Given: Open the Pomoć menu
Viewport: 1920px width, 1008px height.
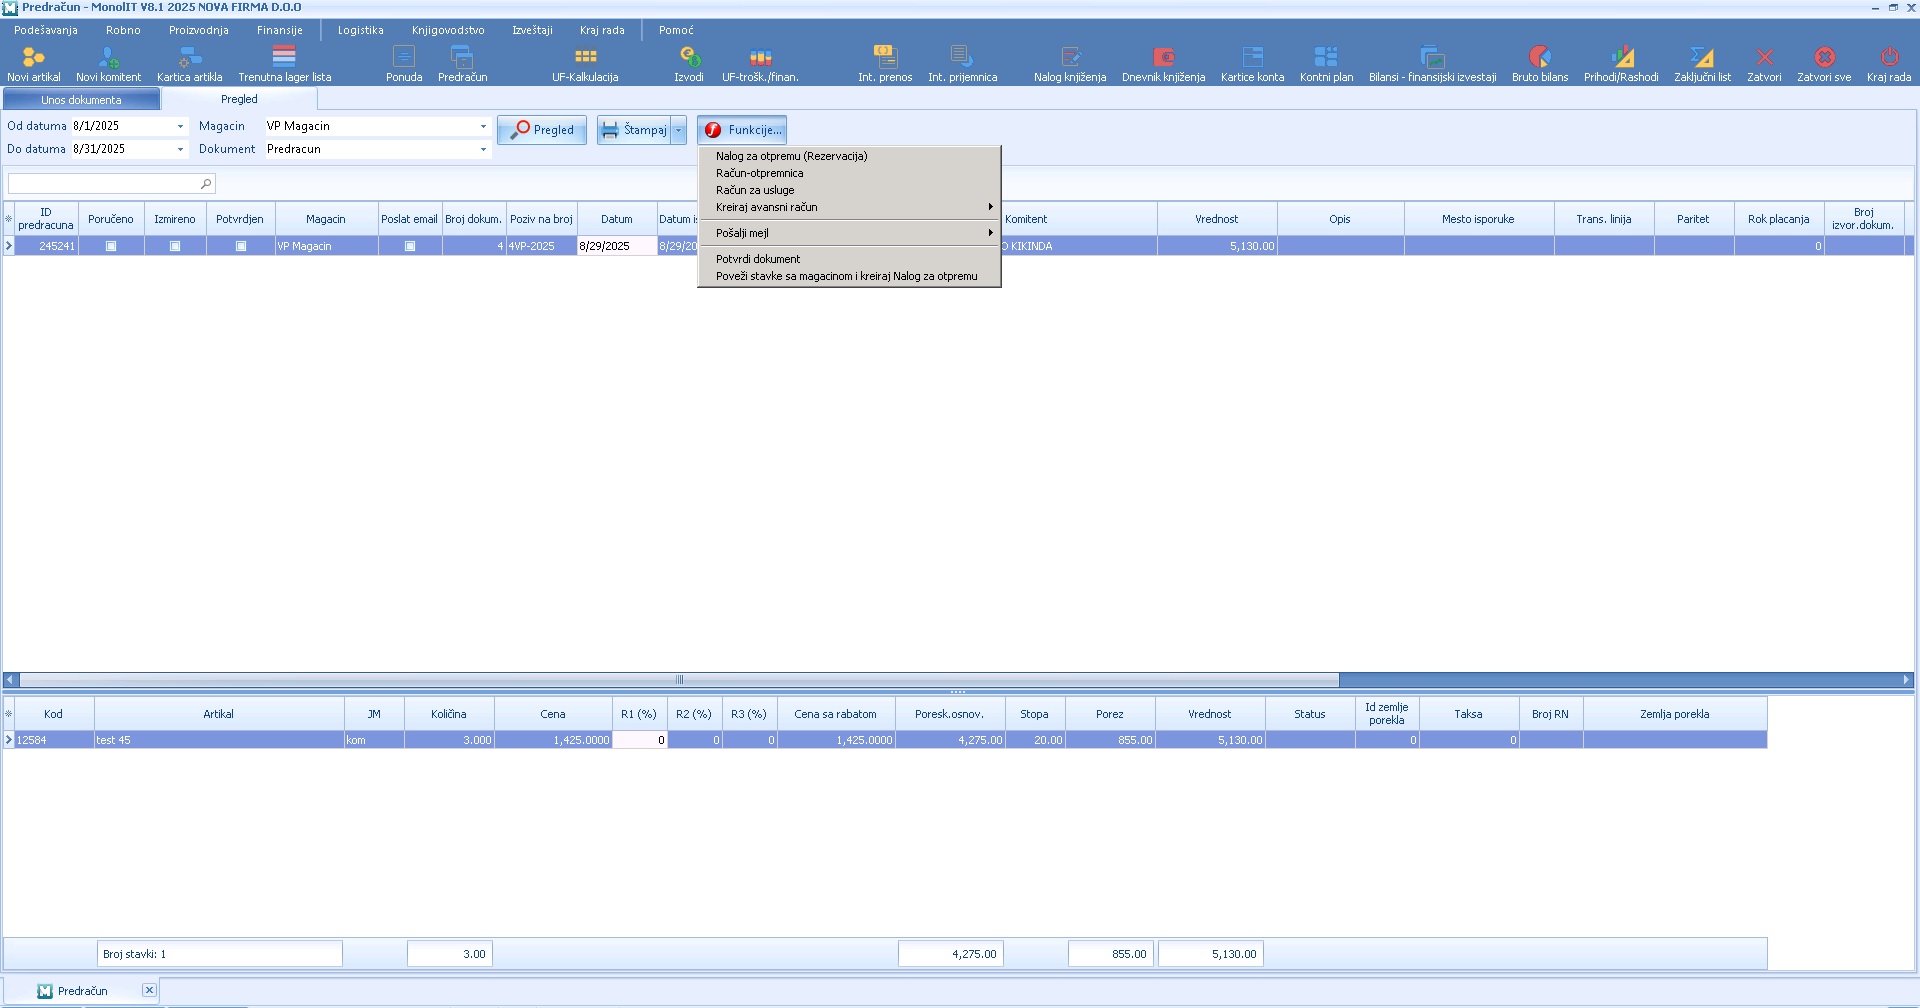Looking at the screenshot, I should (676, 30).
